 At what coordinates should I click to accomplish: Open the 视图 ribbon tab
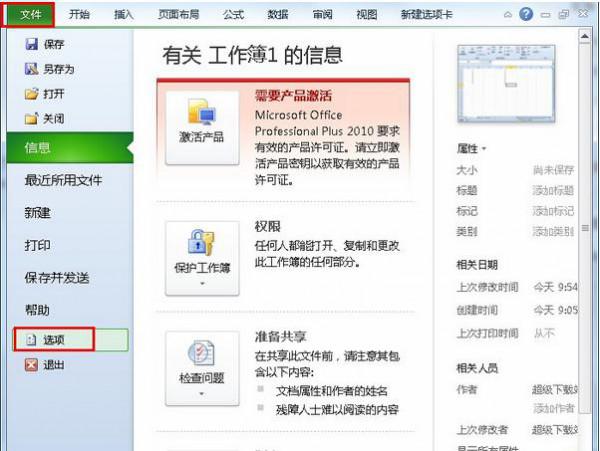pos(367,15)
